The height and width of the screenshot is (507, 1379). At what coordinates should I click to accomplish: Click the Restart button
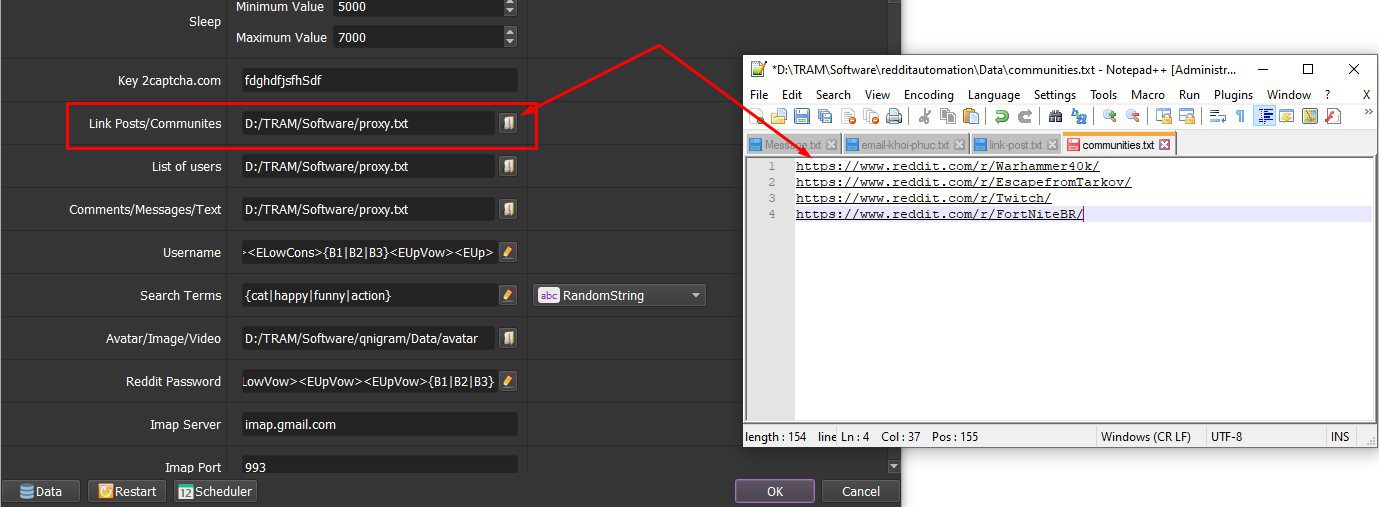[127, 491]
